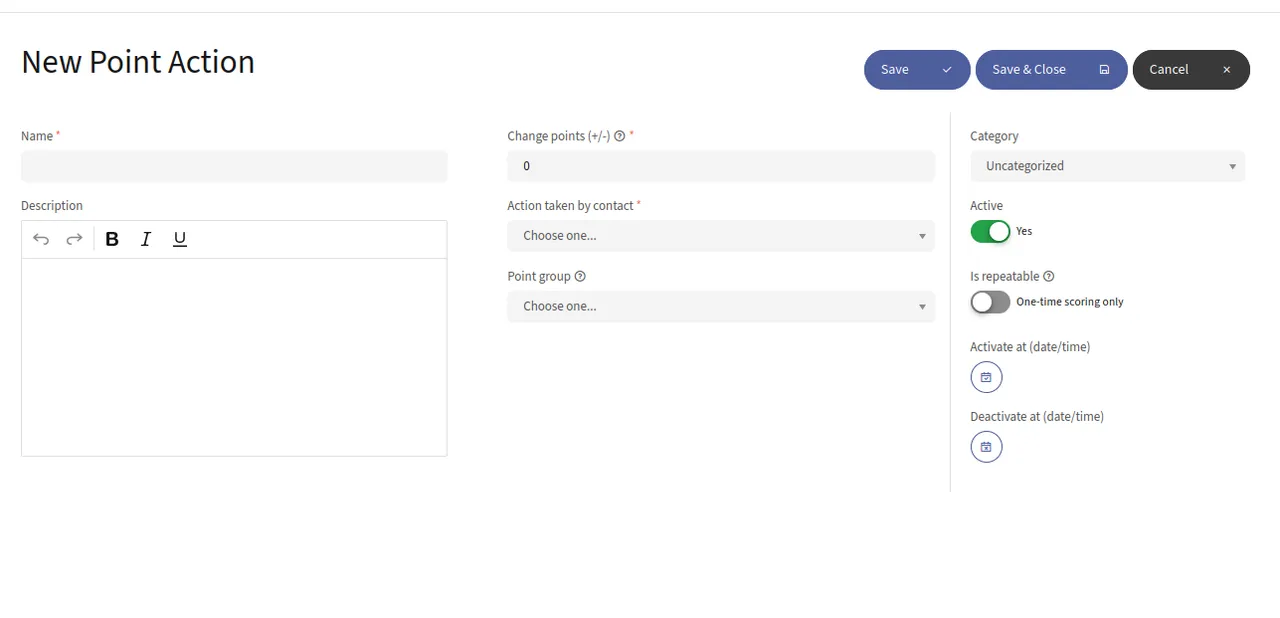Image resolution: width=1280 pixels, height=618 pixels.
Task: Click Save & Close button
Action: tap(1051, 70)
